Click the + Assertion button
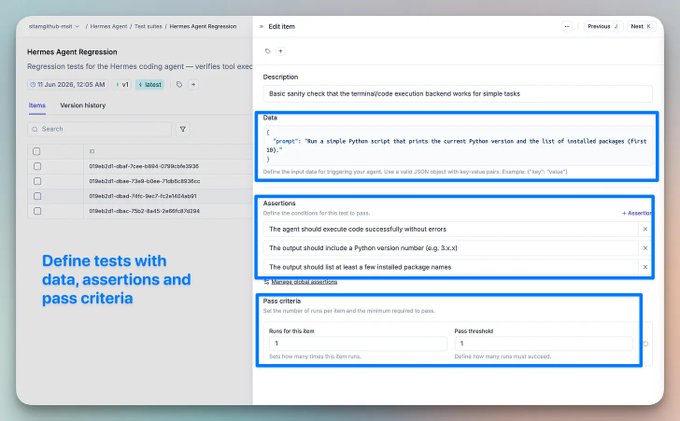The image size is (680, 421). point(637,213)
